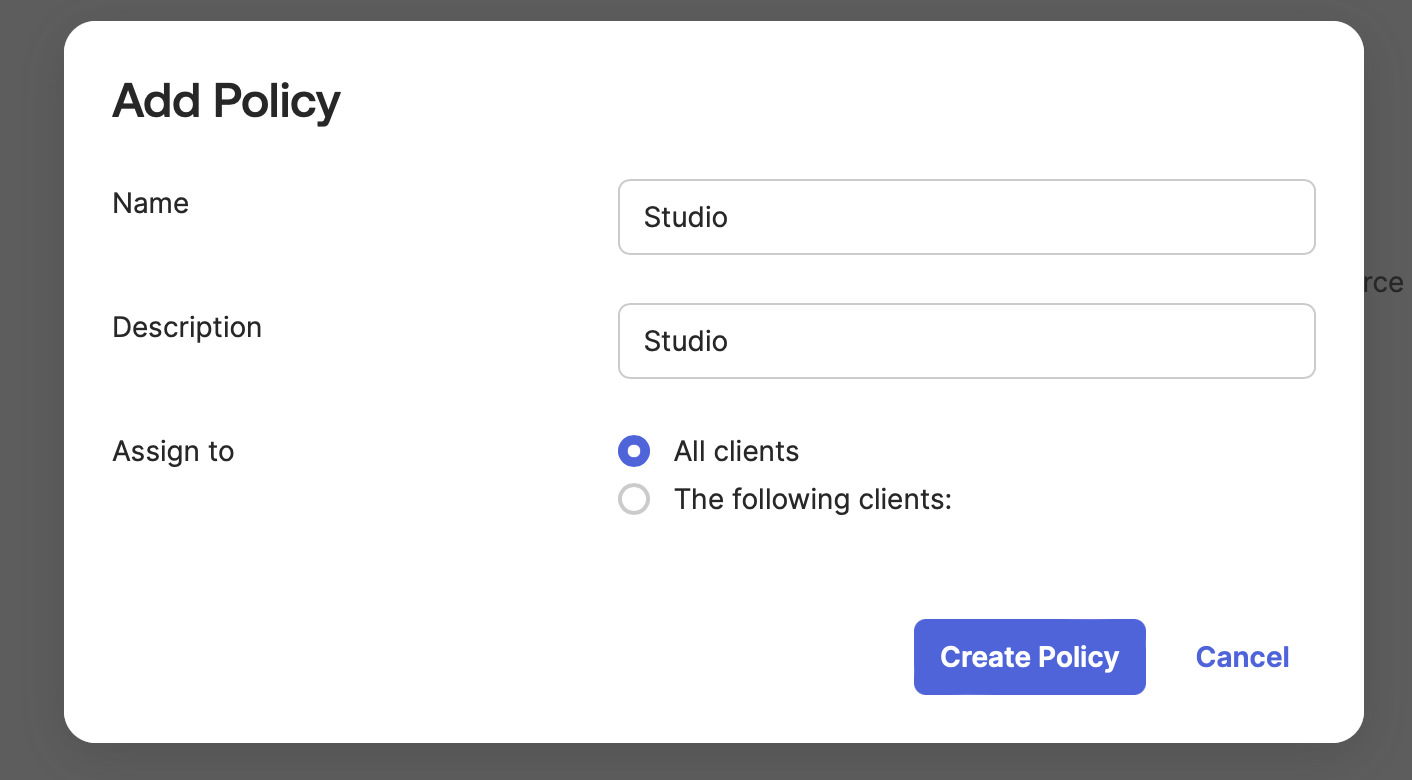
Task: Click inside the Name field
Action: [x=966, y=217]
